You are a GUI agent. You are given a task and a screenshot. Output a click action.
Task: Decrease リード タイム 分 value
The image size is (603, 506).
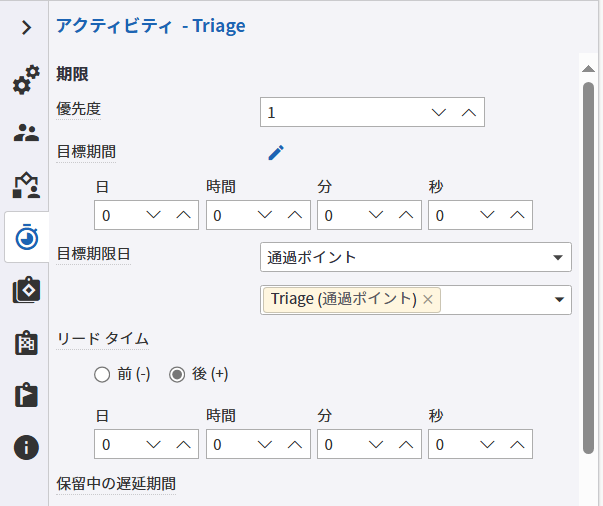pyautogui.click(x=376, y=444)
